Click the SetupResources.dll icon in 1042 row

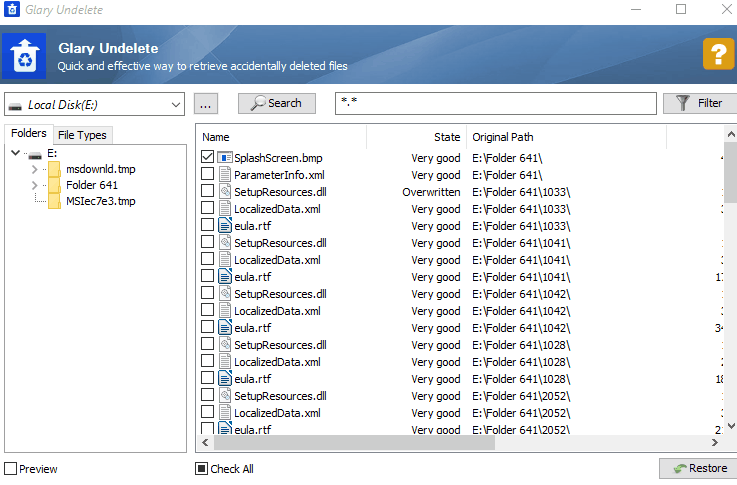tap(225, 293)
